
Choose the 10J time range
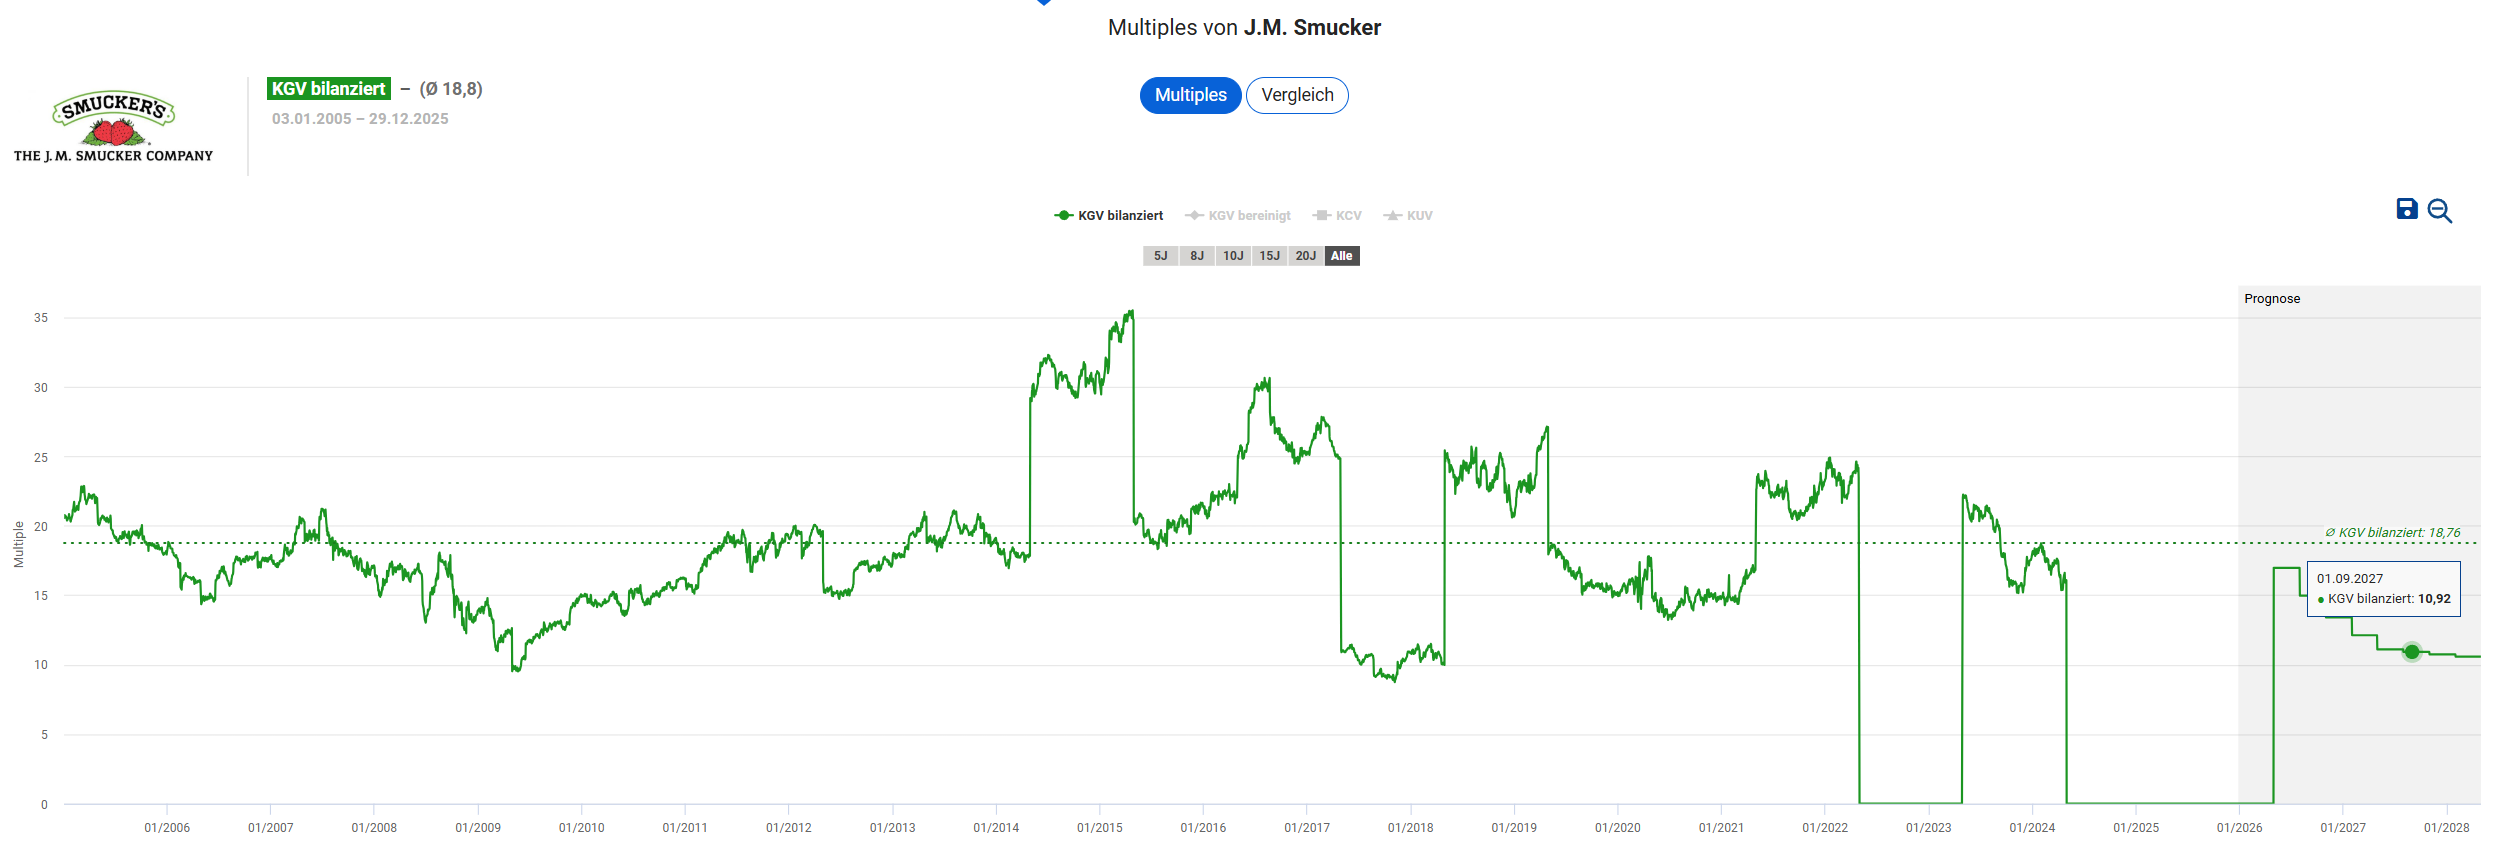click(x=1233, y=256)
